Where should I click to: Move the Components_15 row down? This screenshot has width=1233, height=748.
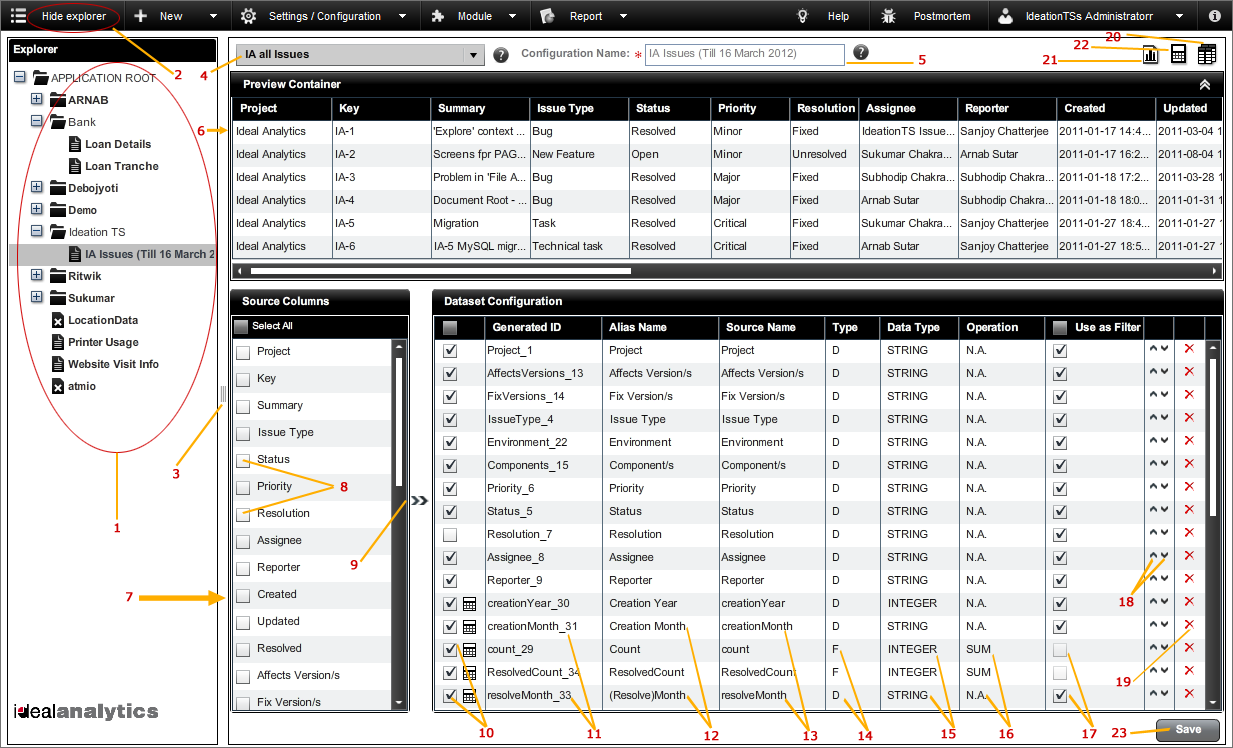(1165, 465)
